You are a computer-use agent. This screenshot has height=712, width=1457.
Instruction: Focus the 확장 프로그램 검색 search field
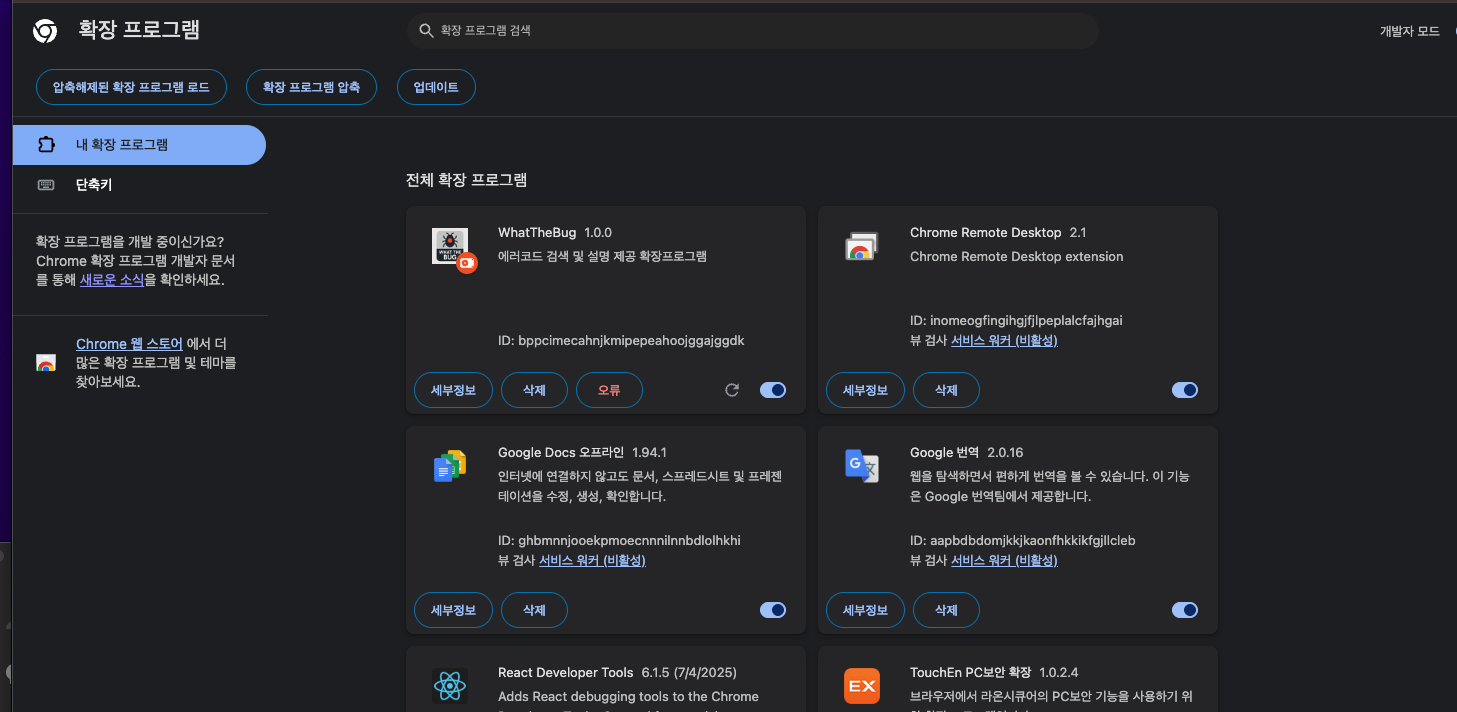[x=752, y=31]
